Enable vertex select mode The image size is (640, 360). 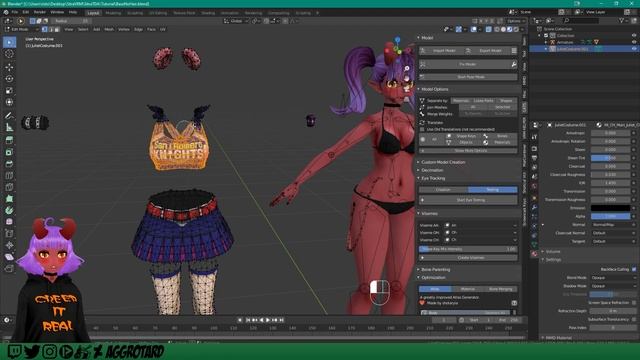[44, 29]
